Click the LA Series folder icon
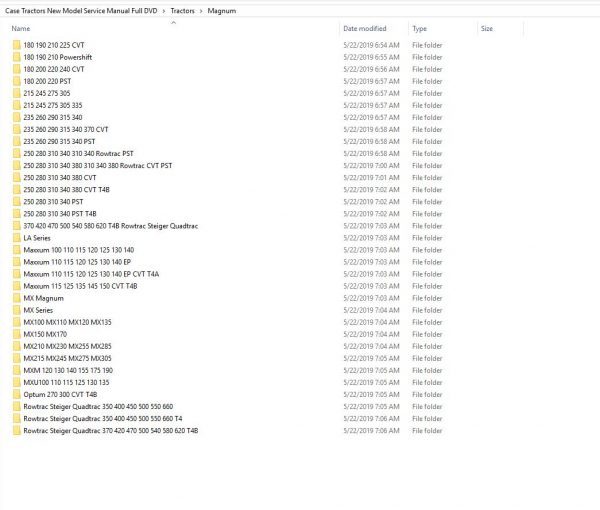 (x=16, y=238)
